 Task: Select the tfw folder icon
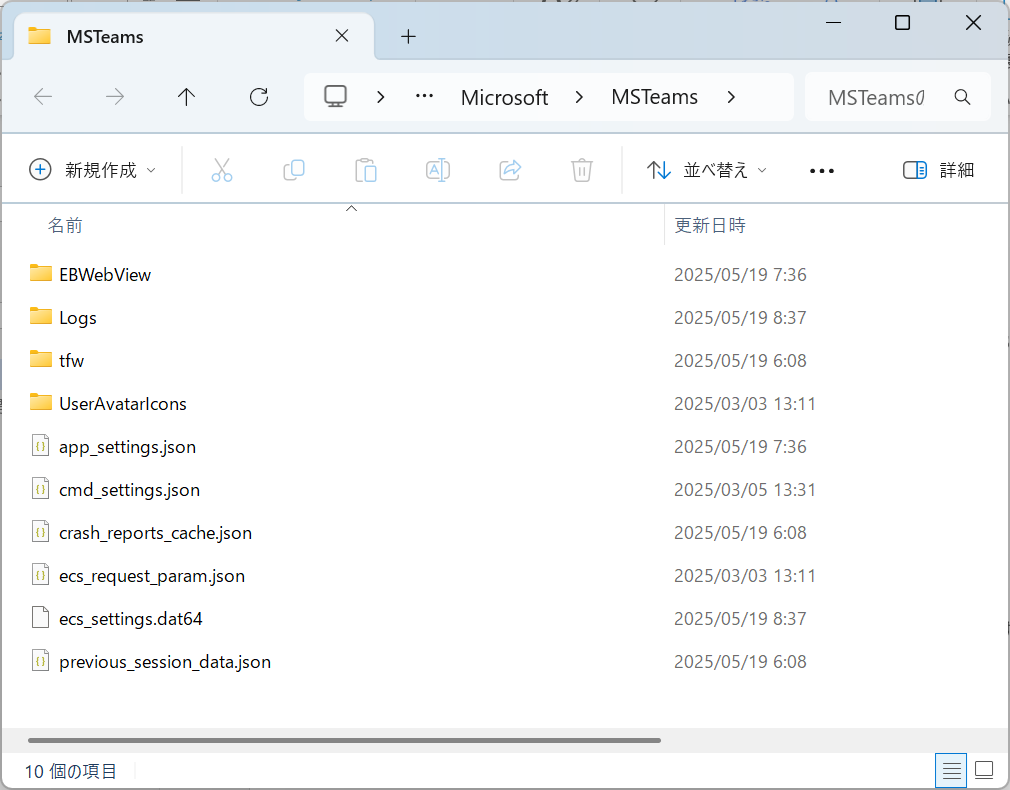[41, 359]
